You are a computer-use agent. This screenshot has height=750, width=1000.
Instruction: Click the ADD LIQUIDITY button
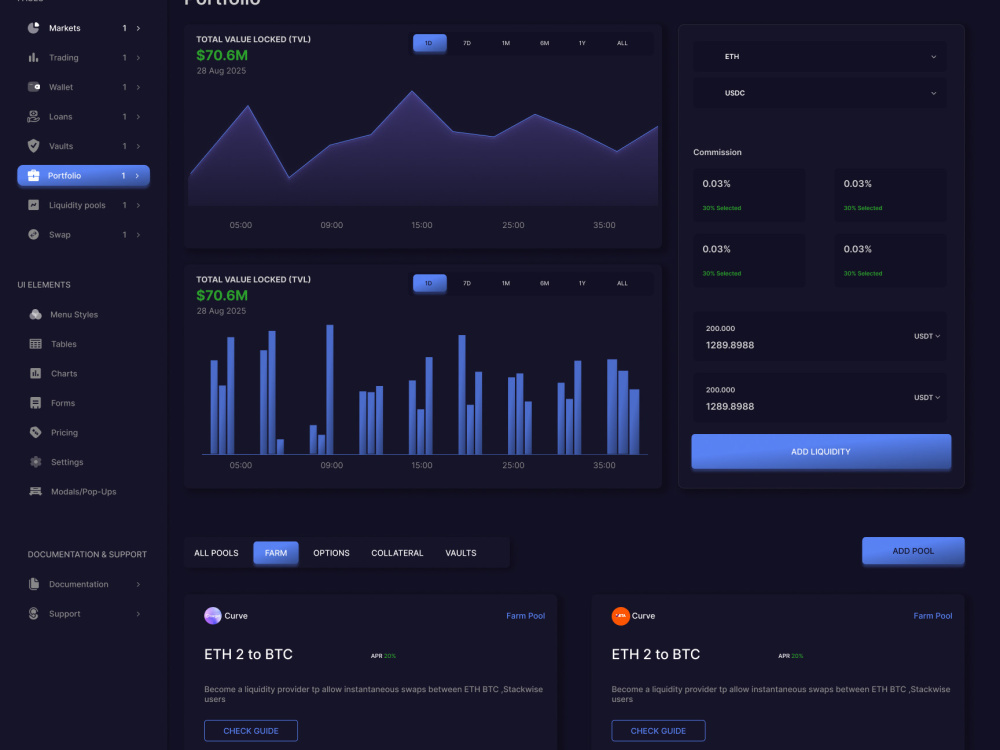click(821, 452)
